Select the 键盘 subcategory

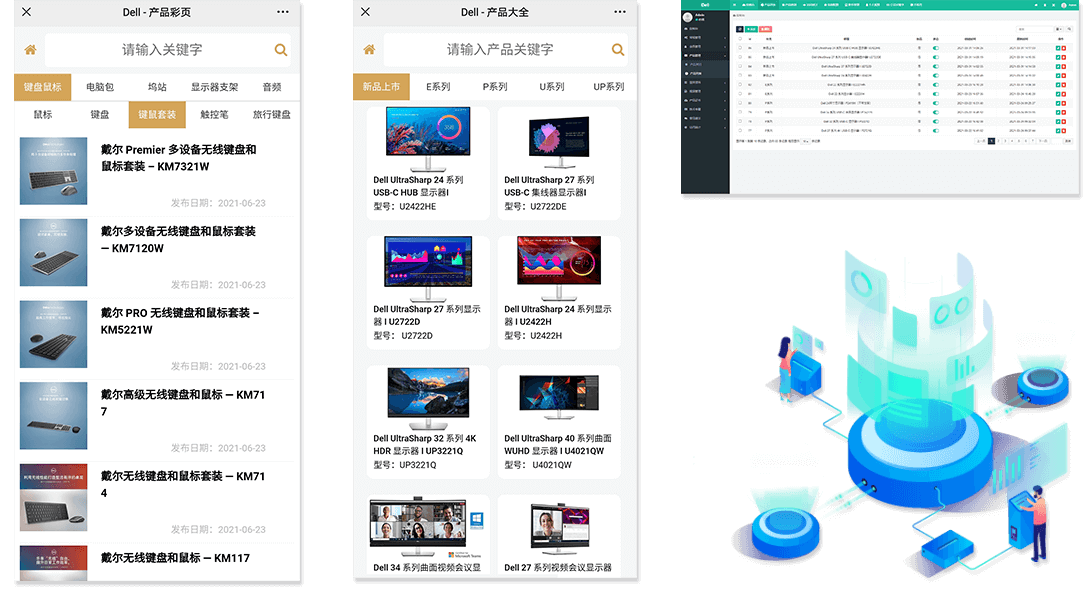pos(100,115)
